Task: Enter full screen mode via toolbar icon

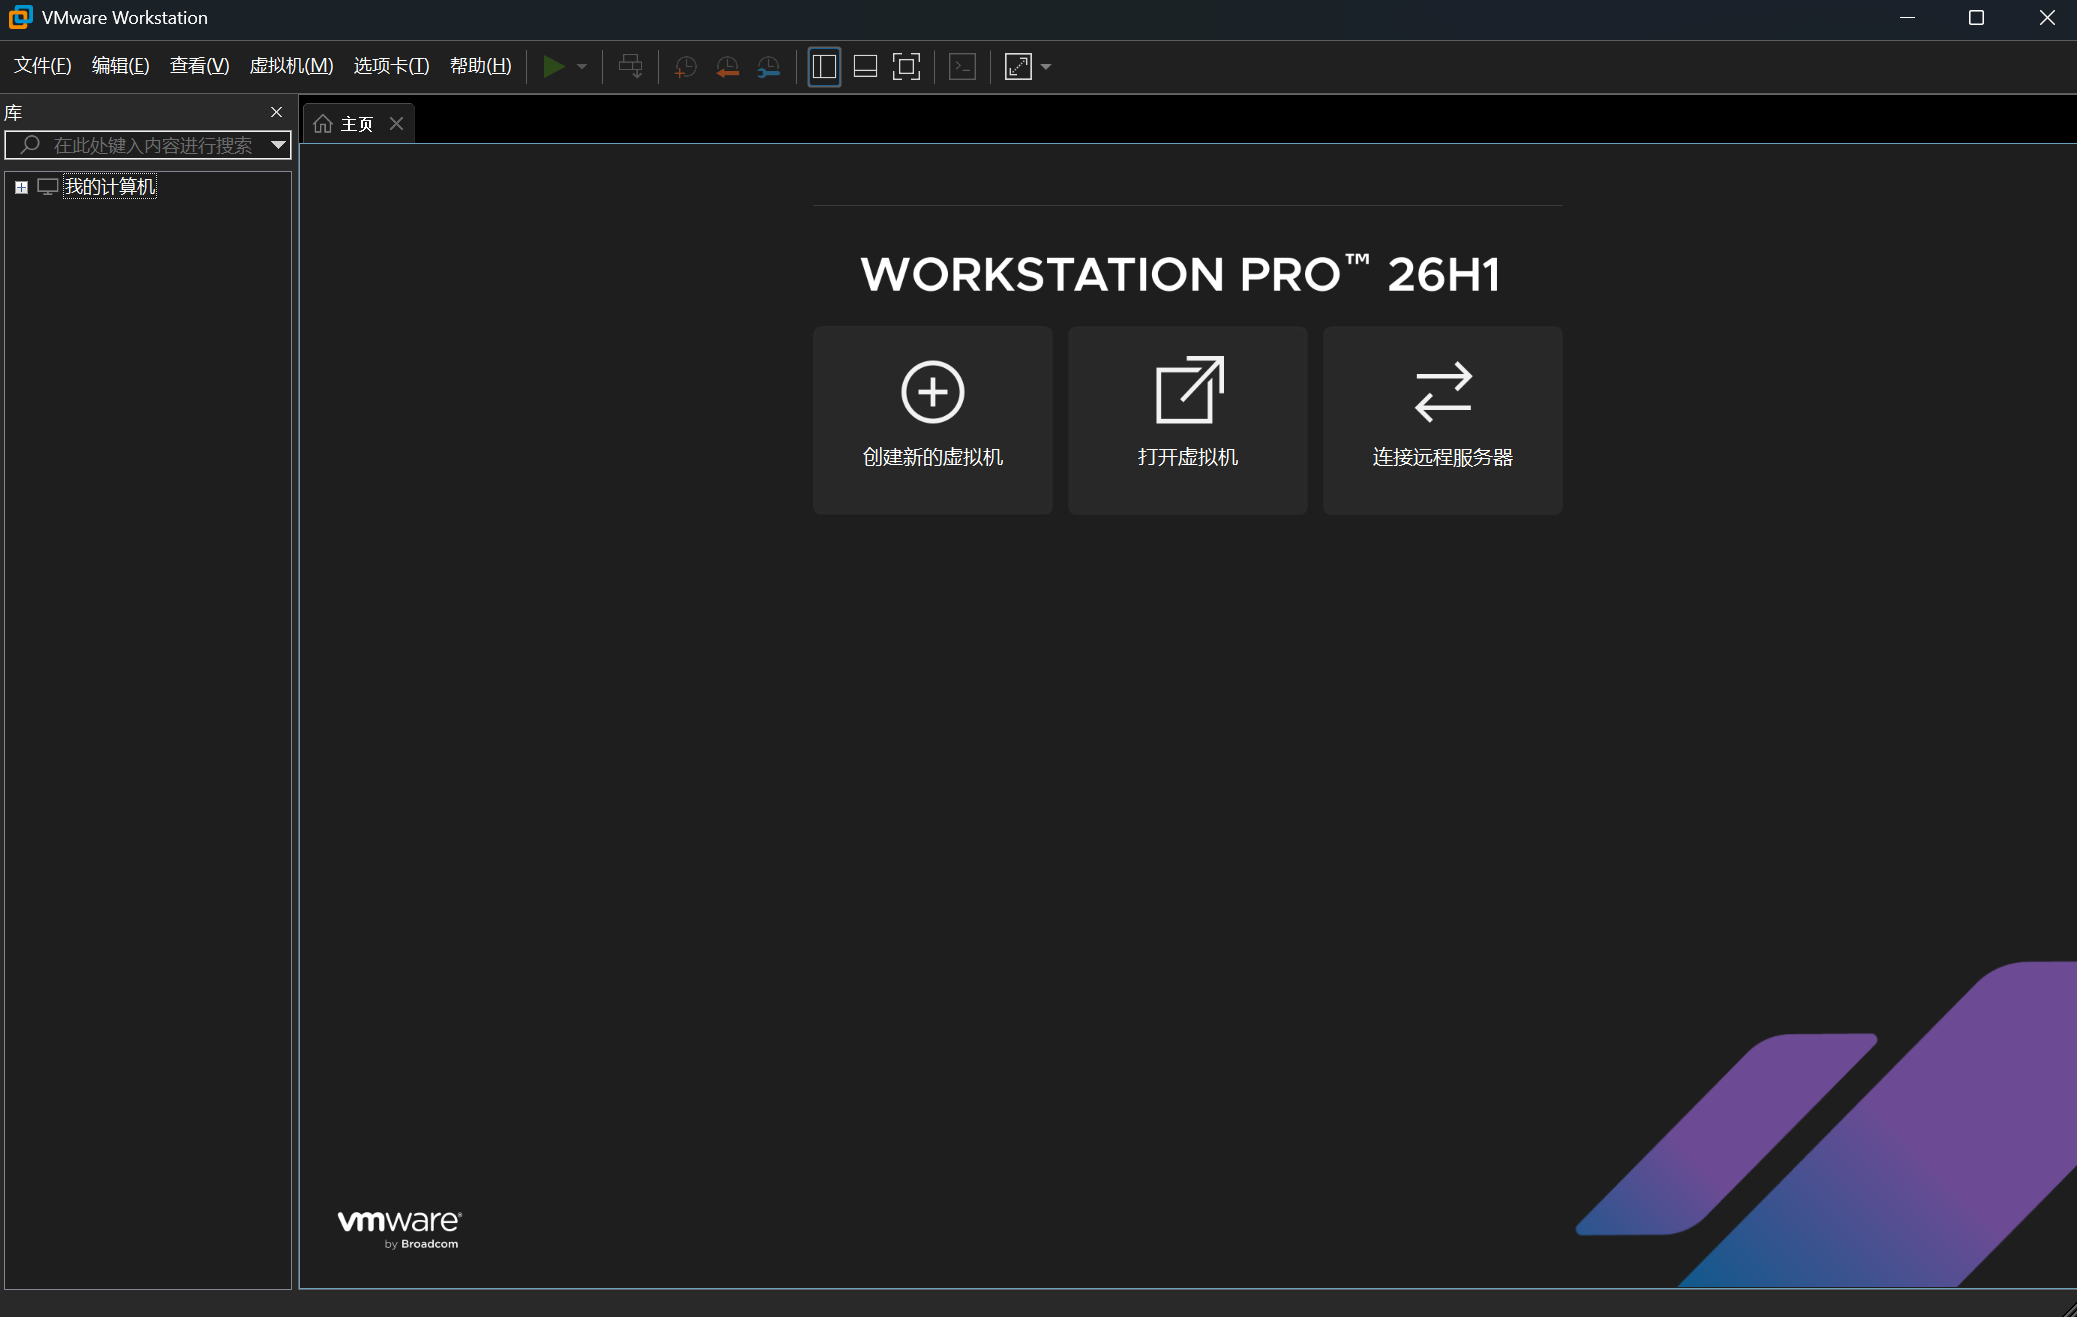Action: 907,67
